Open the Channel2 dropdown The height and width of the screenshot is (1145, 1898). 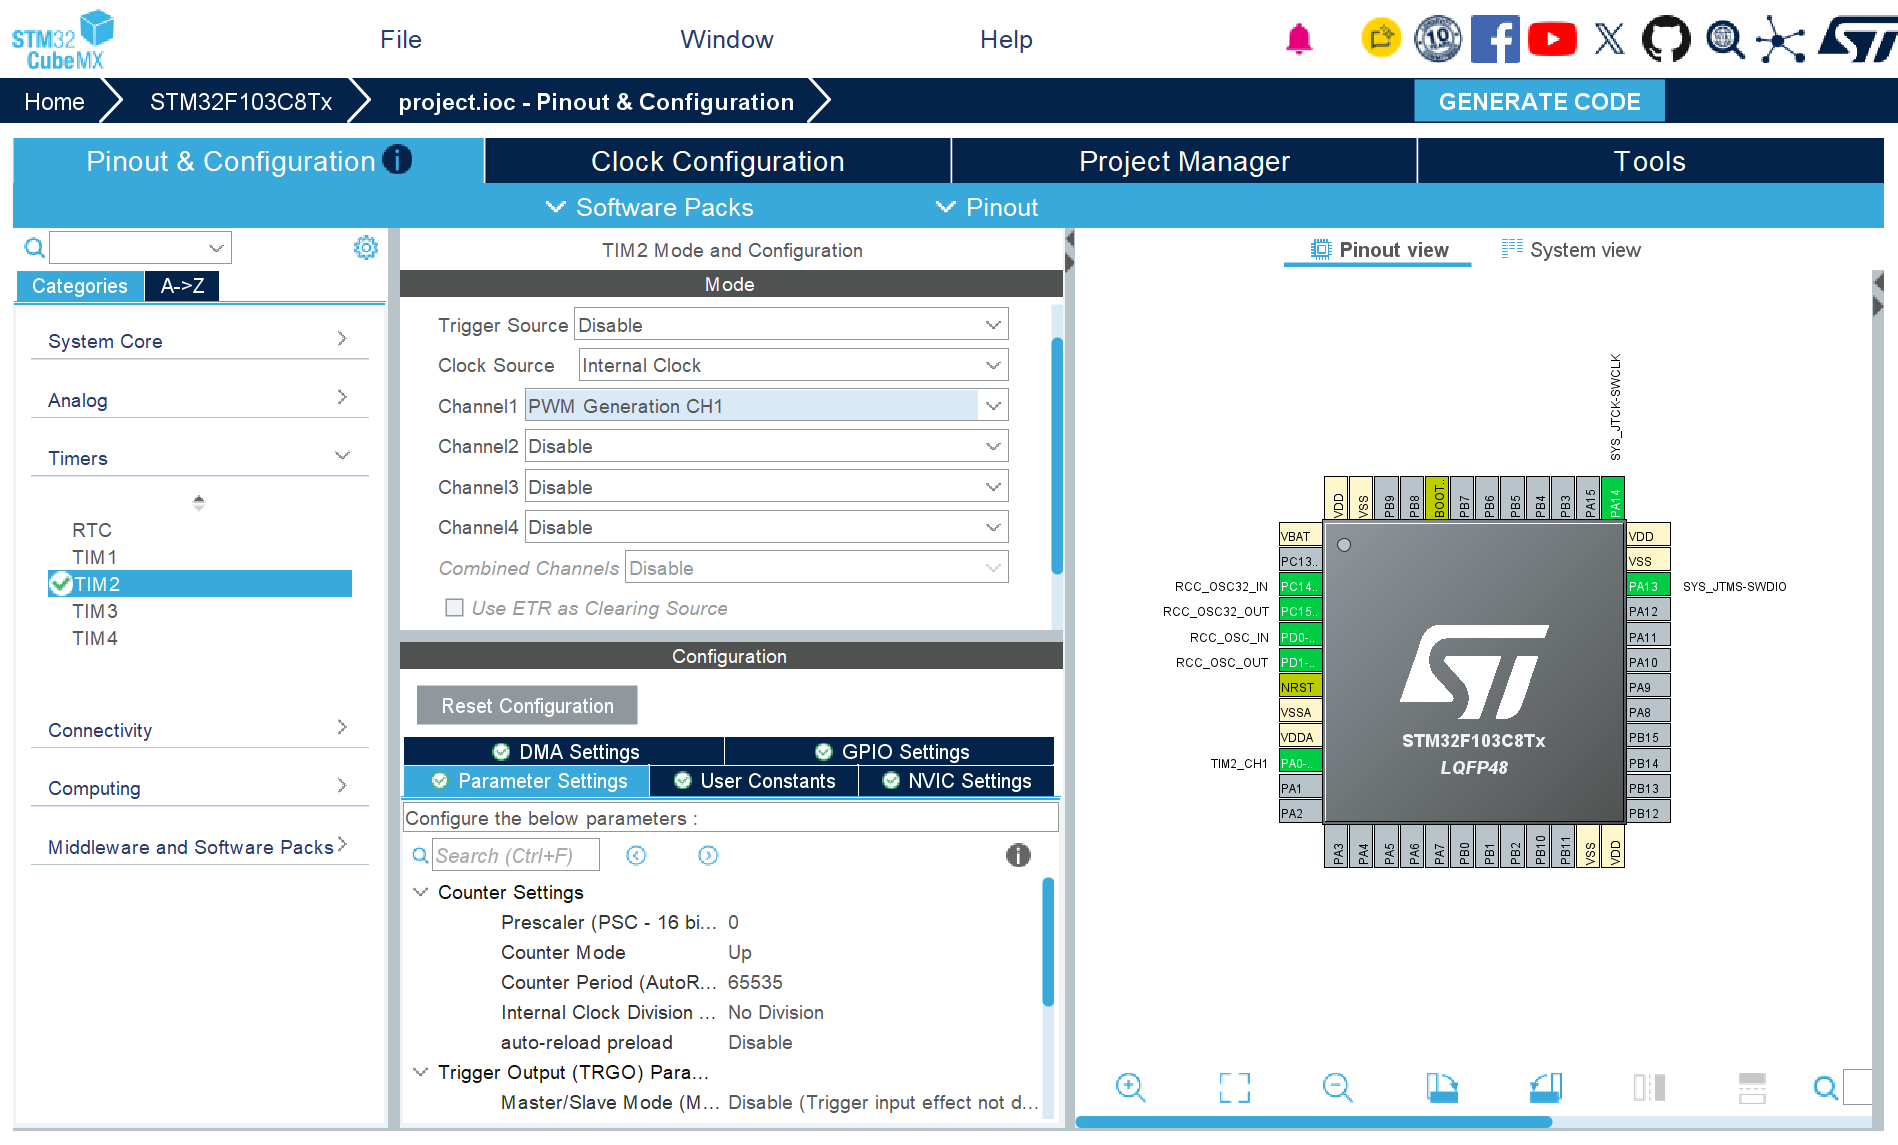coord(766,446)
